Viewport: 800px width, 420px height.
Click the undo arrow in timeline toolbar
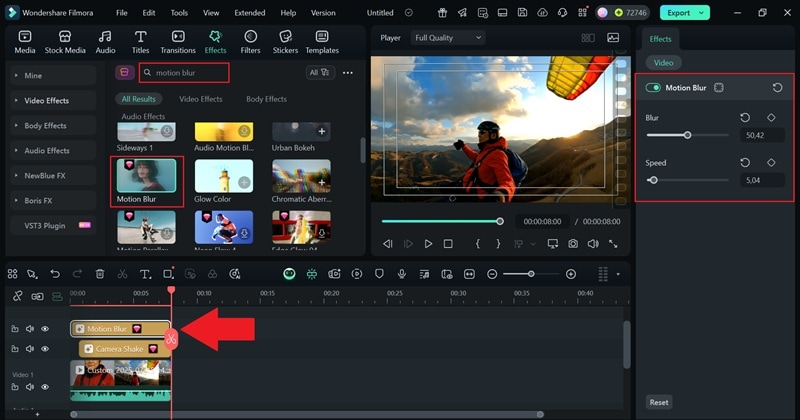pyautogui.click(x=55, y=274)
